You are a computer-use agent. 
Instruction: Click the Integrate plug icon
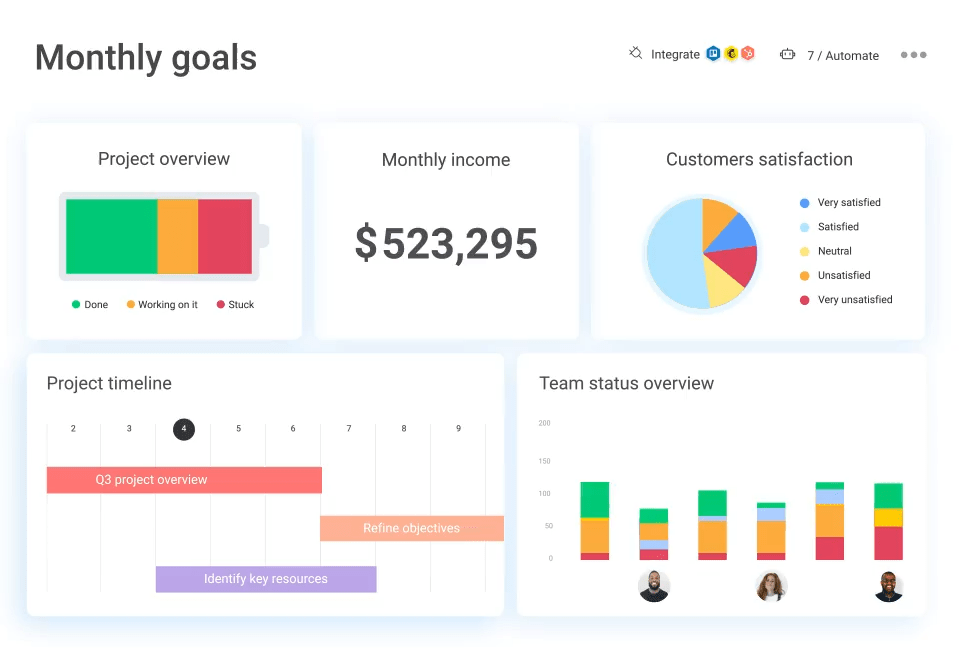click(635, 53)
